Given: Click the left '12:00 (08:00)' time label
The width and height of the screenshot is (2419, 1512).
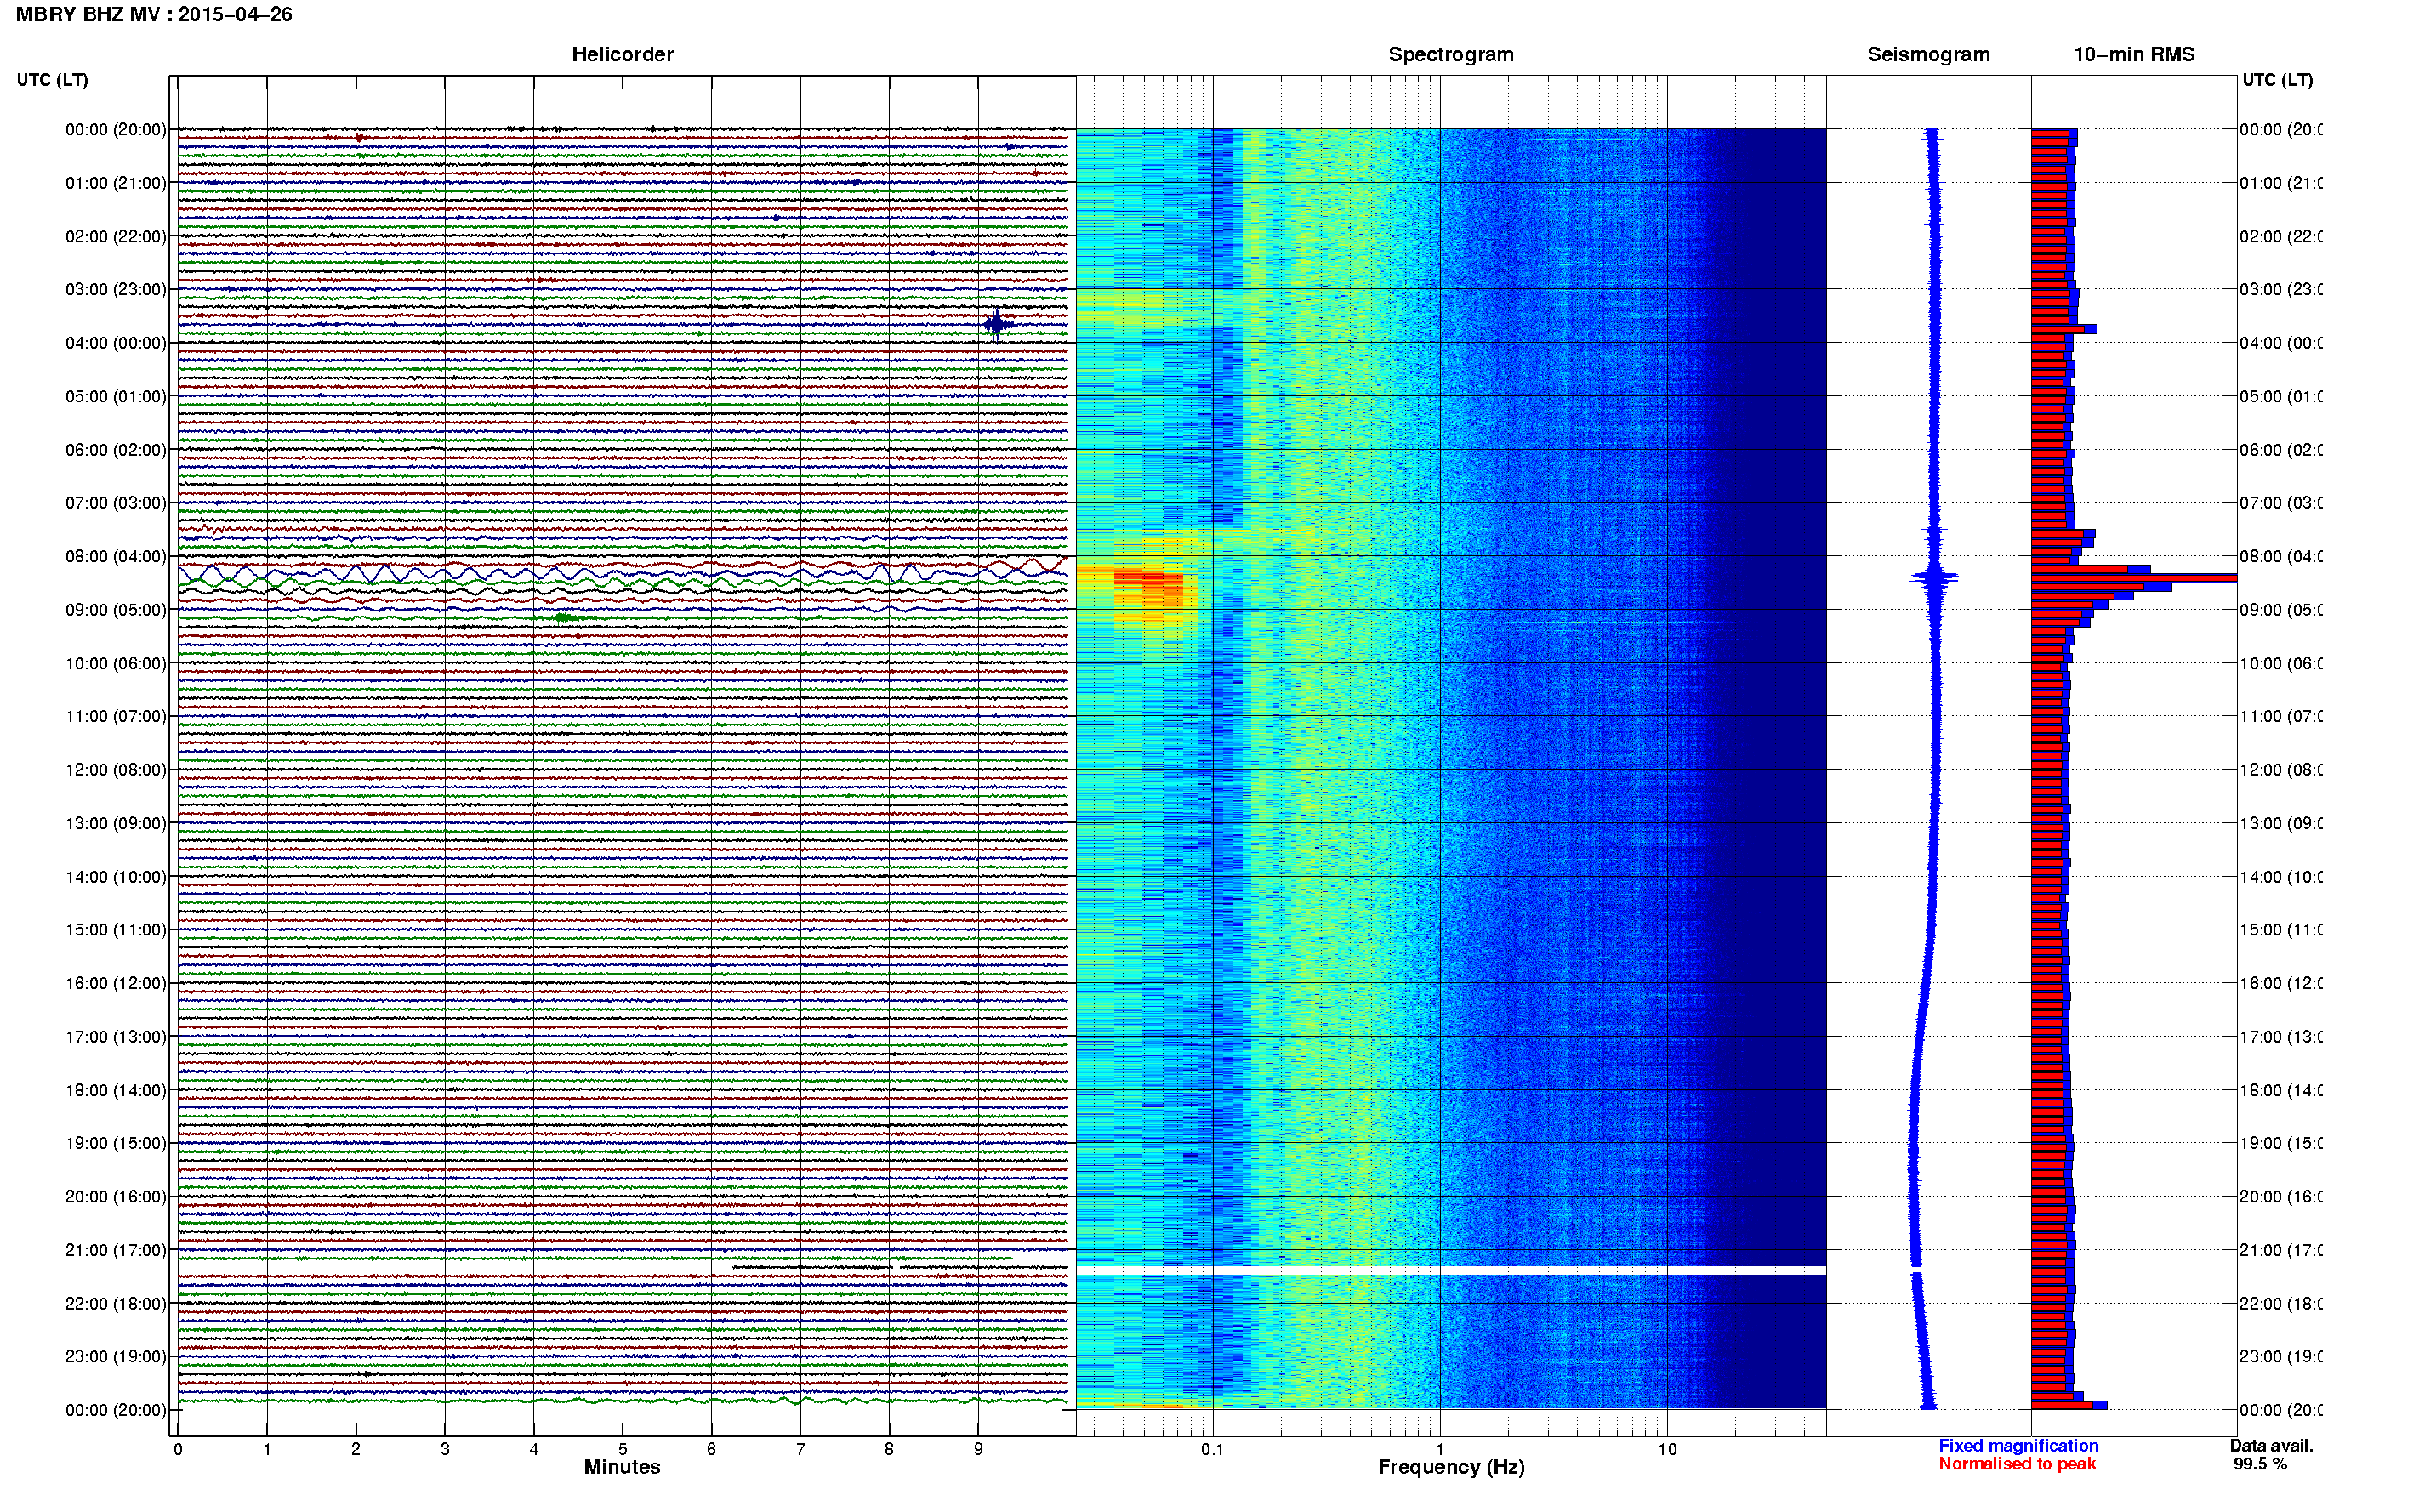Looking at the screenshot, I should click(116, 770).
